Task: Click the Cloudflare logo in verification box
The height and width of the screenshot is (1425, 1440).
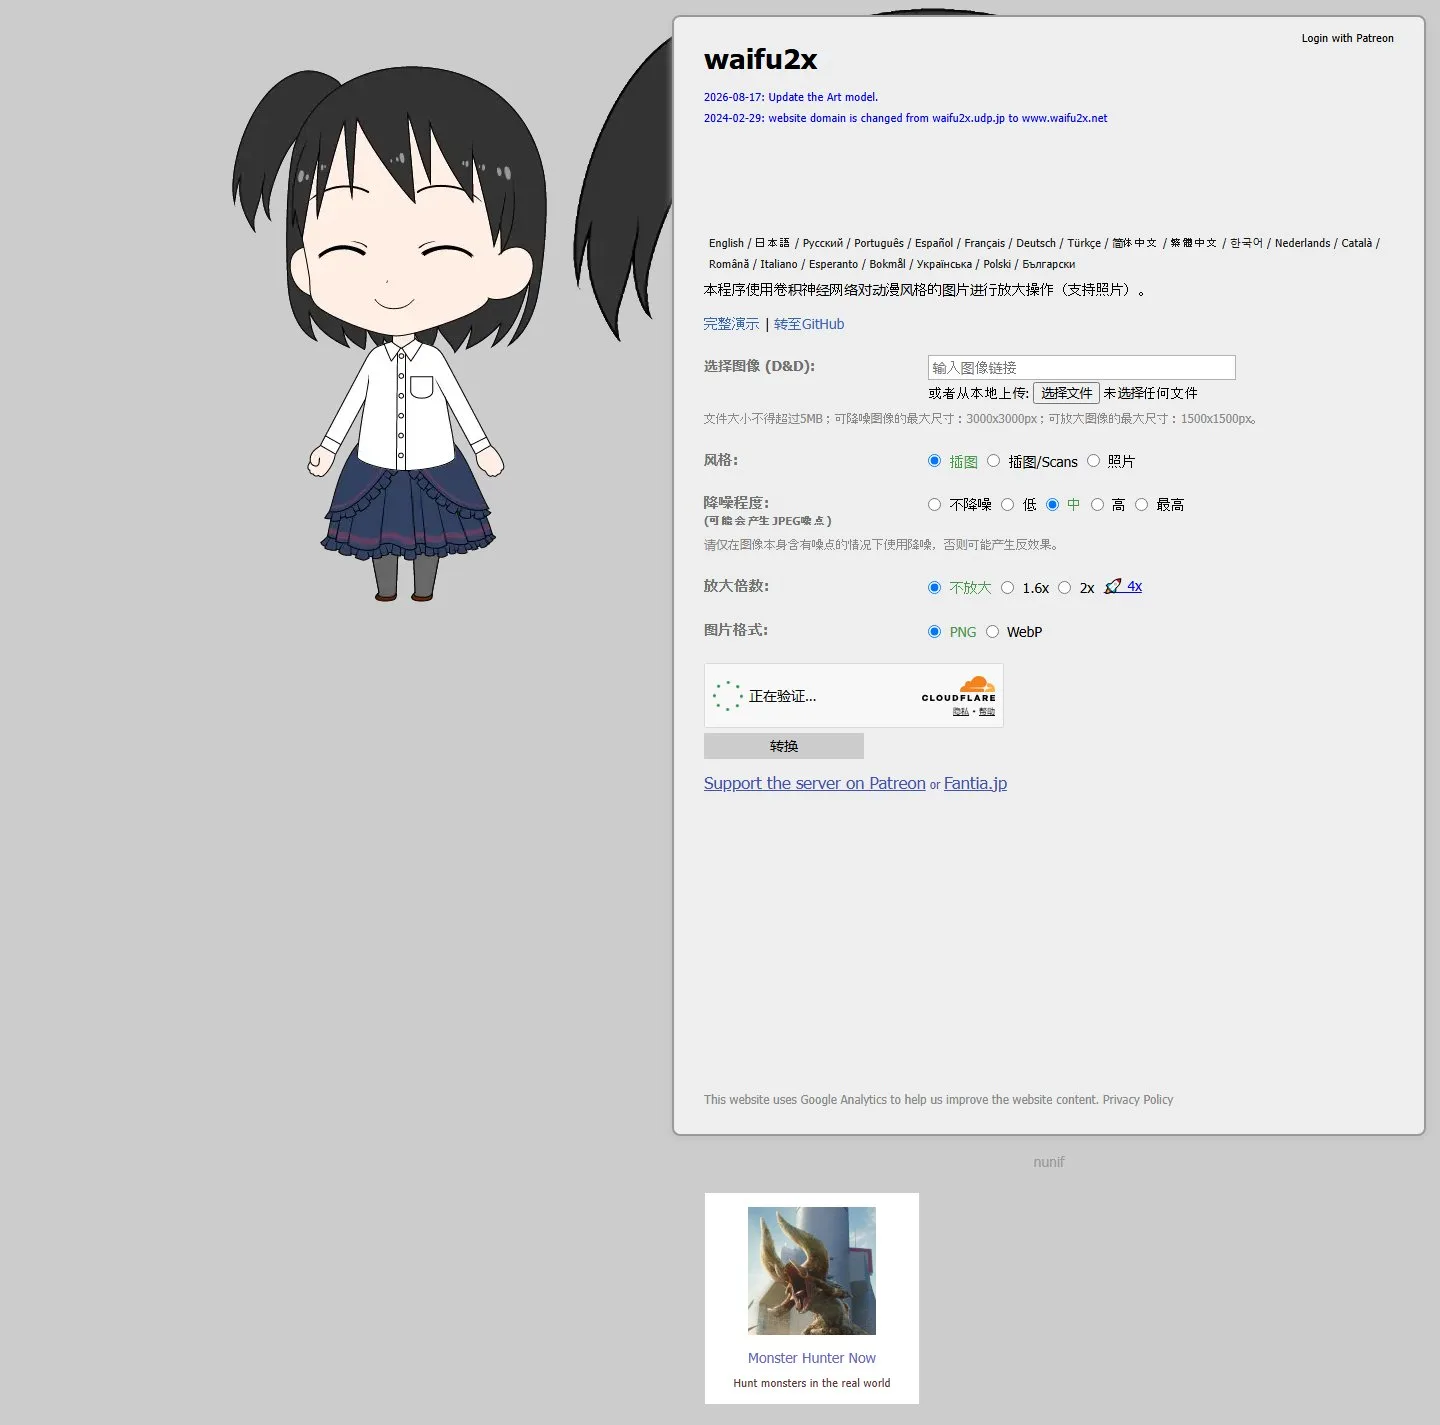Action: coord(958,689)
